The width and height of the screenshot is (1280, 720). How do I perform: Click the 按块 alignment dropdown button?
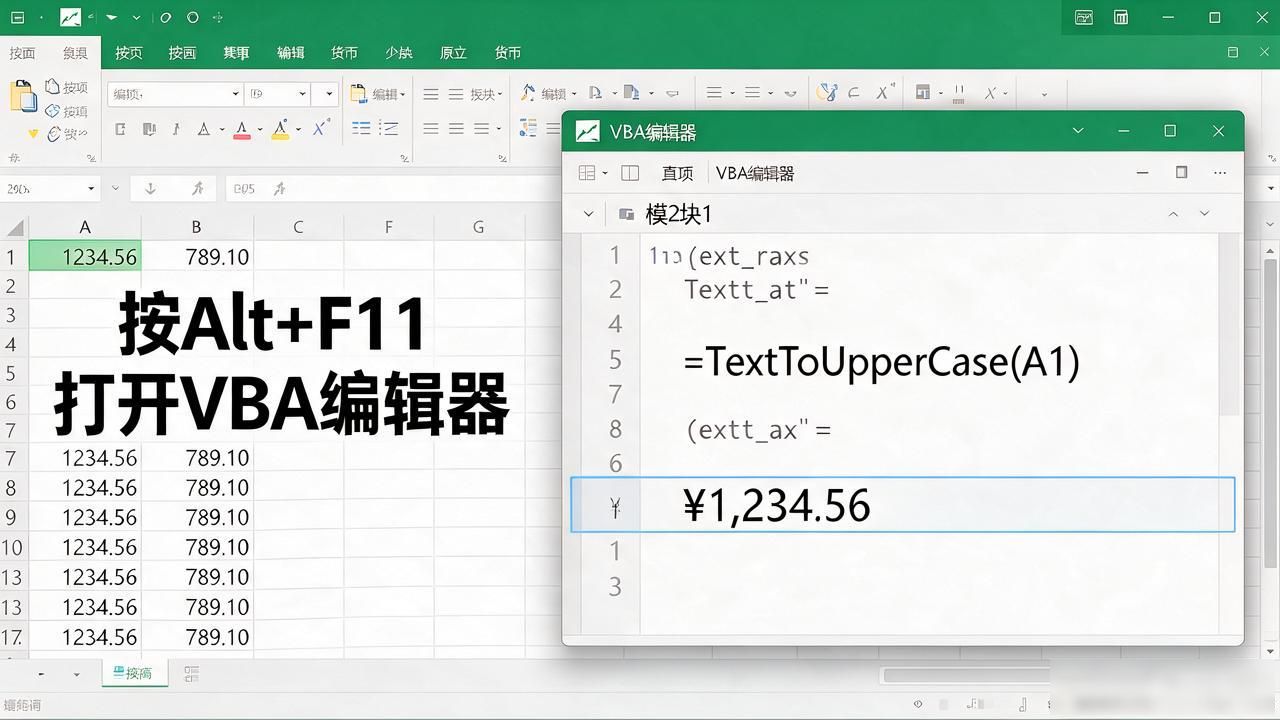(x=486, y=94)
